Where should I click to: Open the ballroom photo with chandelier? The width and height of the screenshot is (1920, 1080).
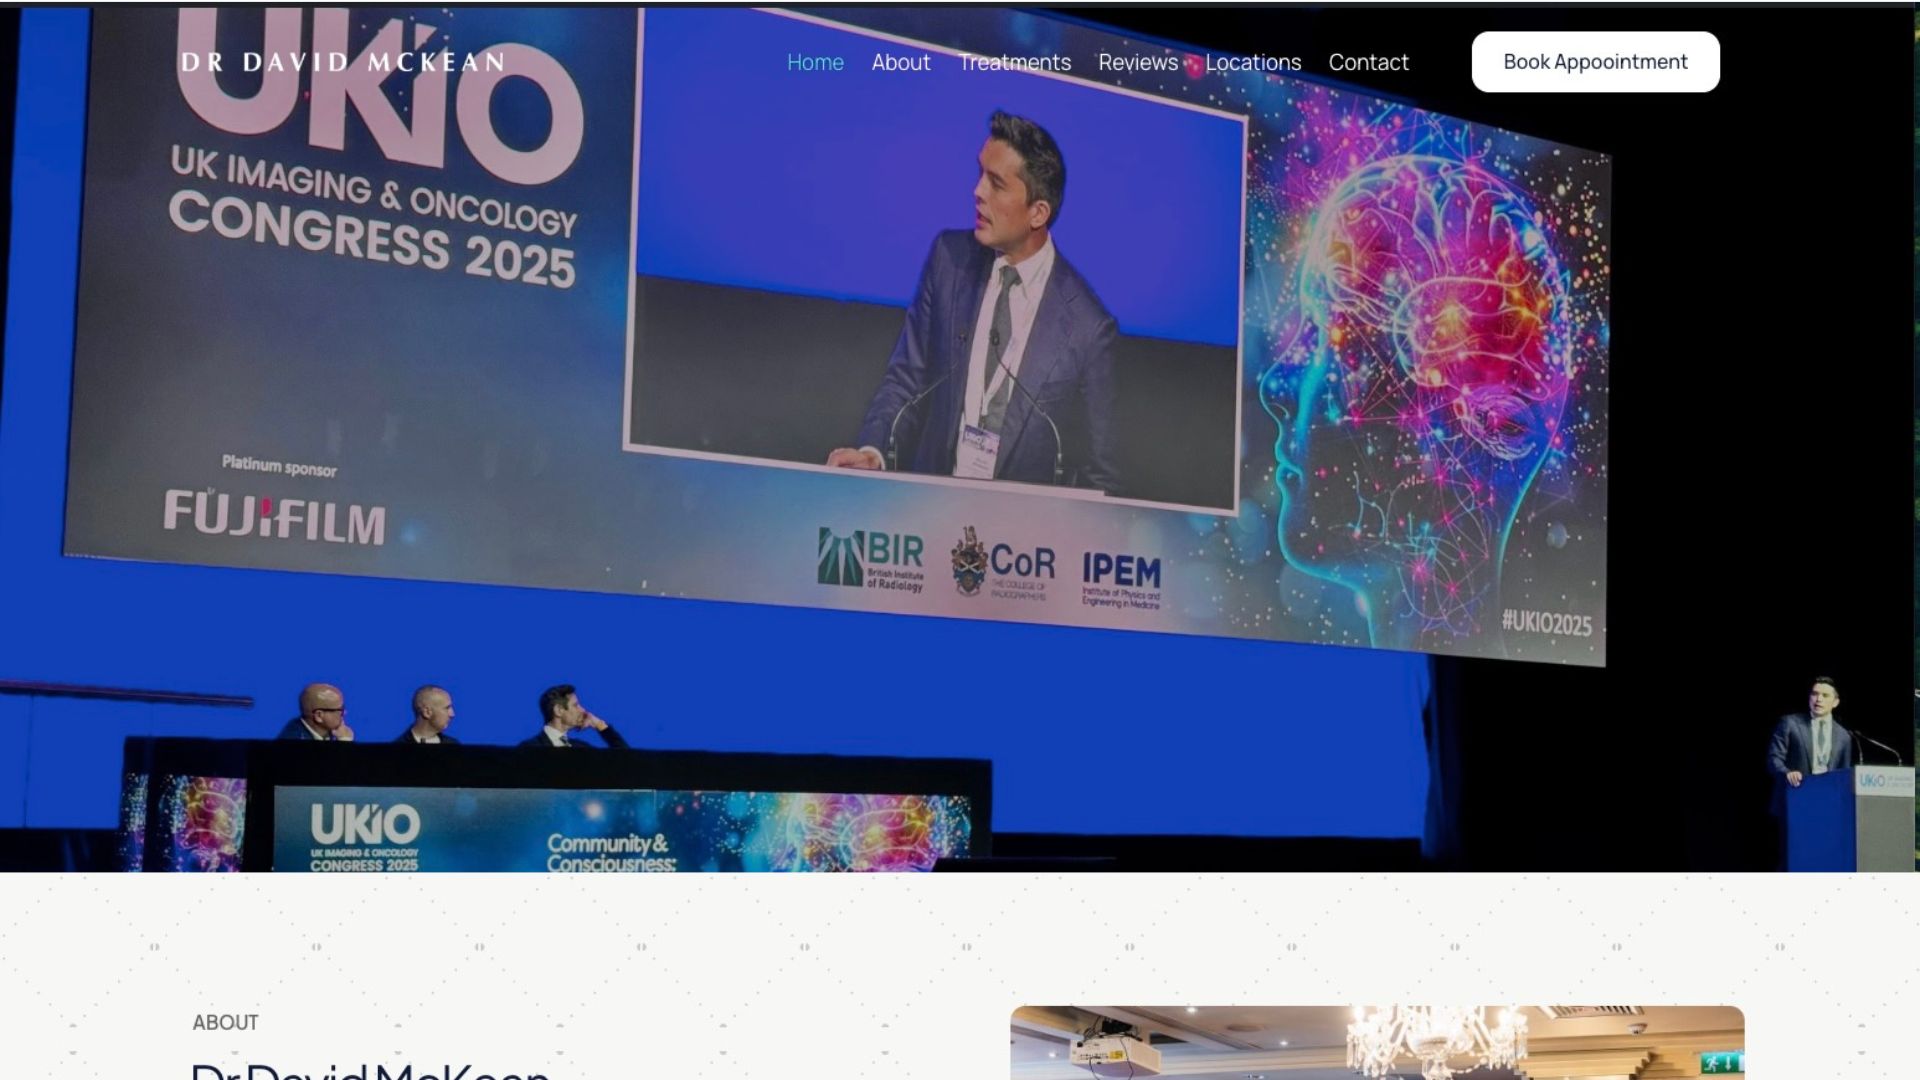[x=1376, y=1042]
